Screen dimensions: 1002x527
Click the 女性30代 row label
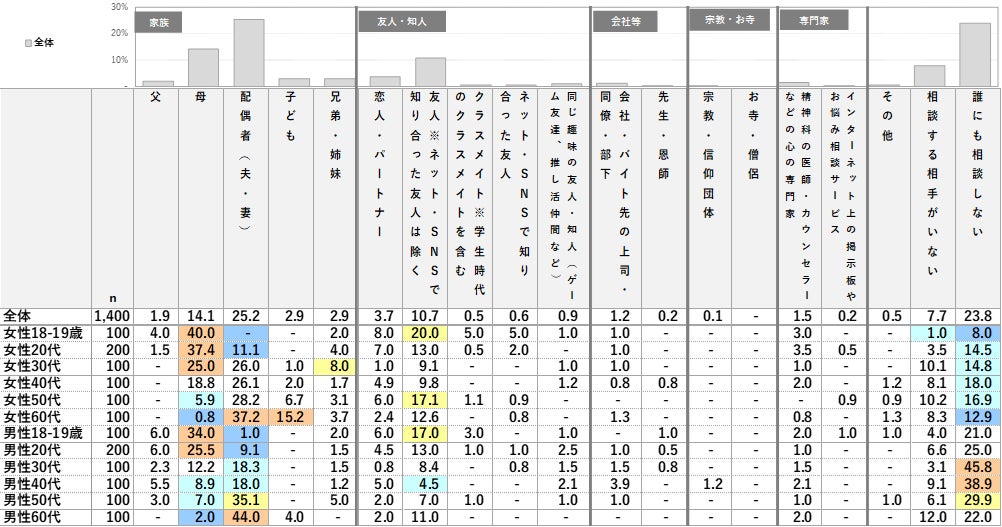(x=32, y=367)
